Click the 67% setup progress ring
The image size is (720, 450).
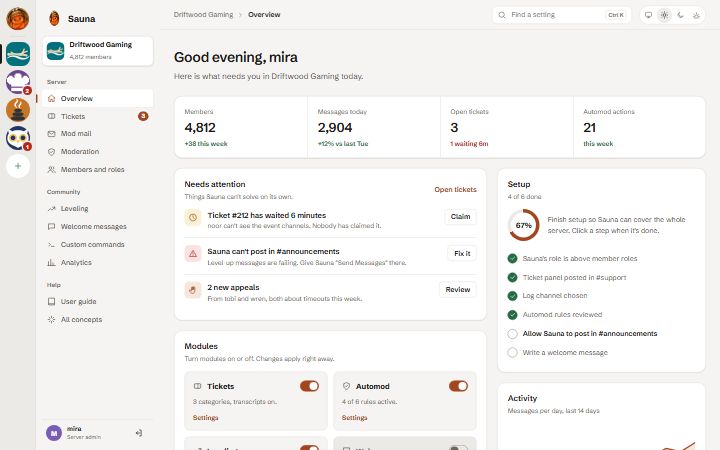point(523,225)
